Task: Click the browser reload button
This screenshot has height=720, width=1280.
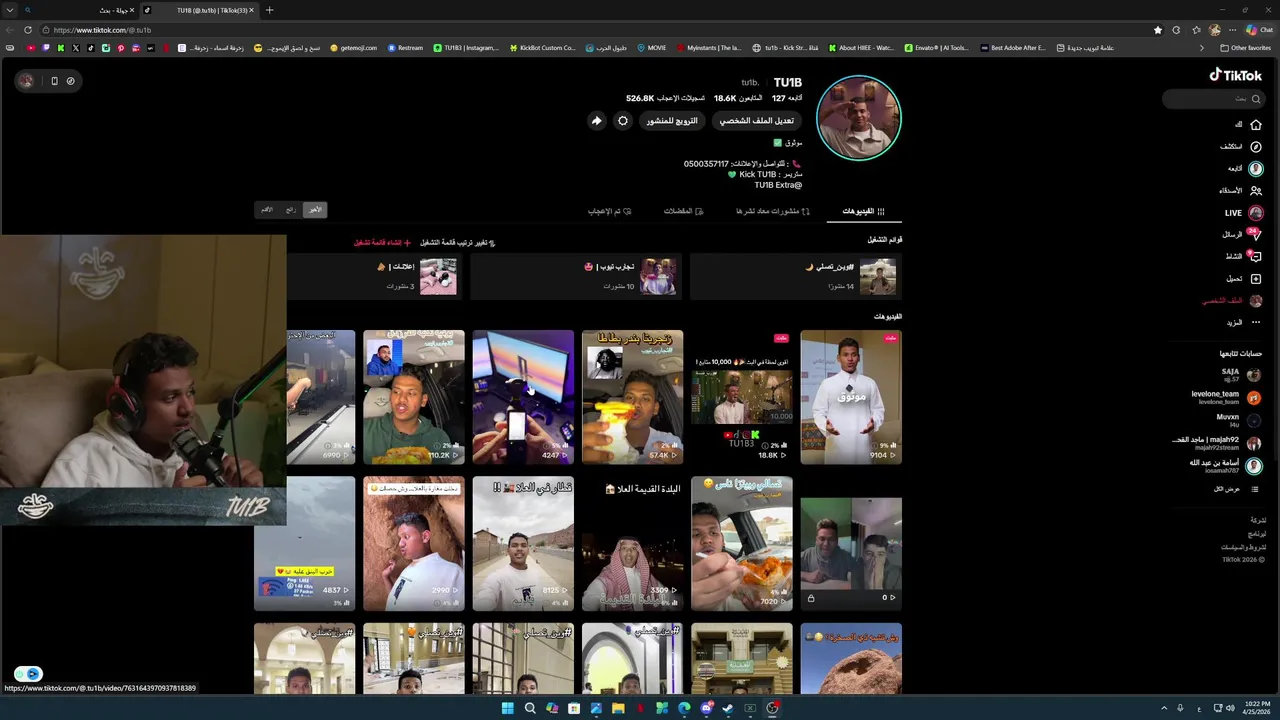Action: 28,30
